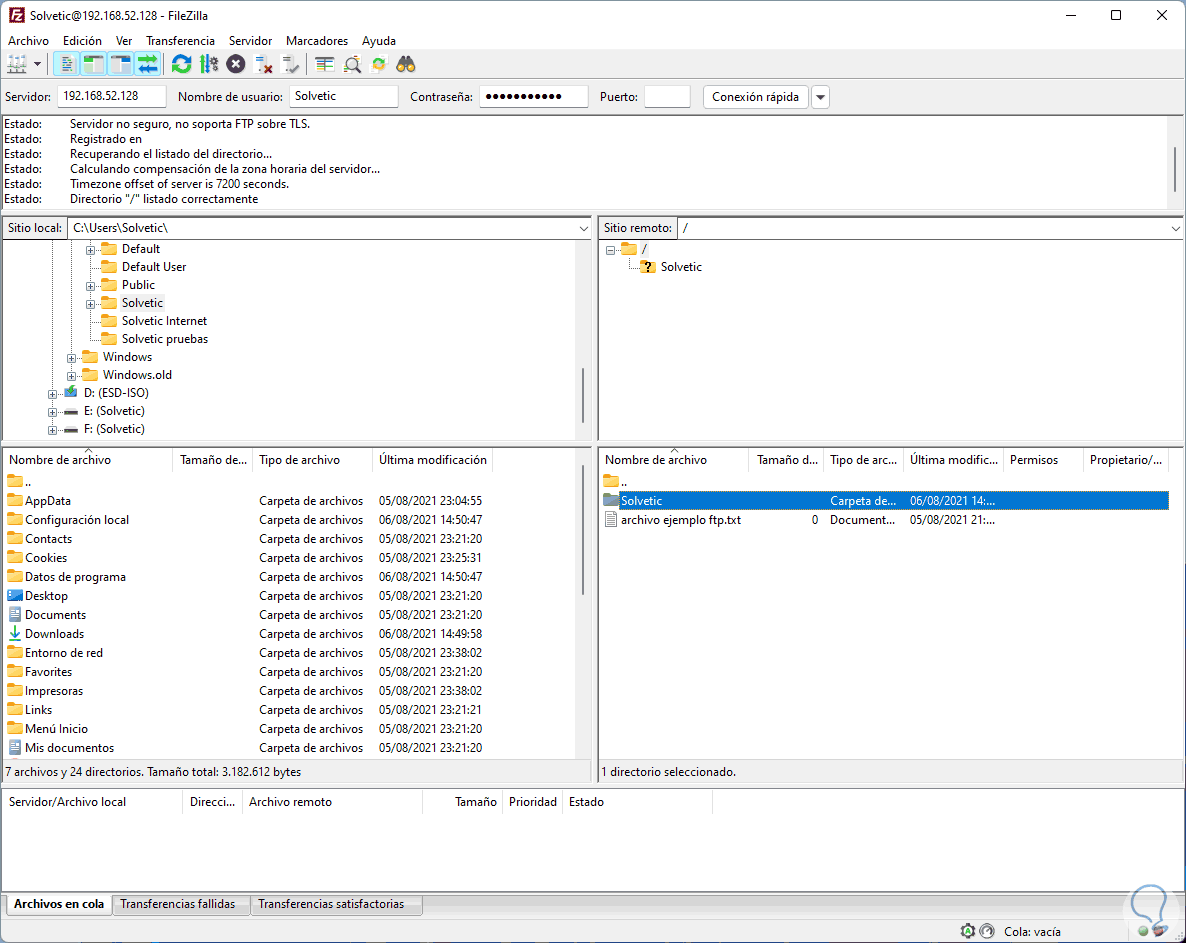Open the Archivo menu
Viewport: 1186px width, 943px height.
click(28, 41)
